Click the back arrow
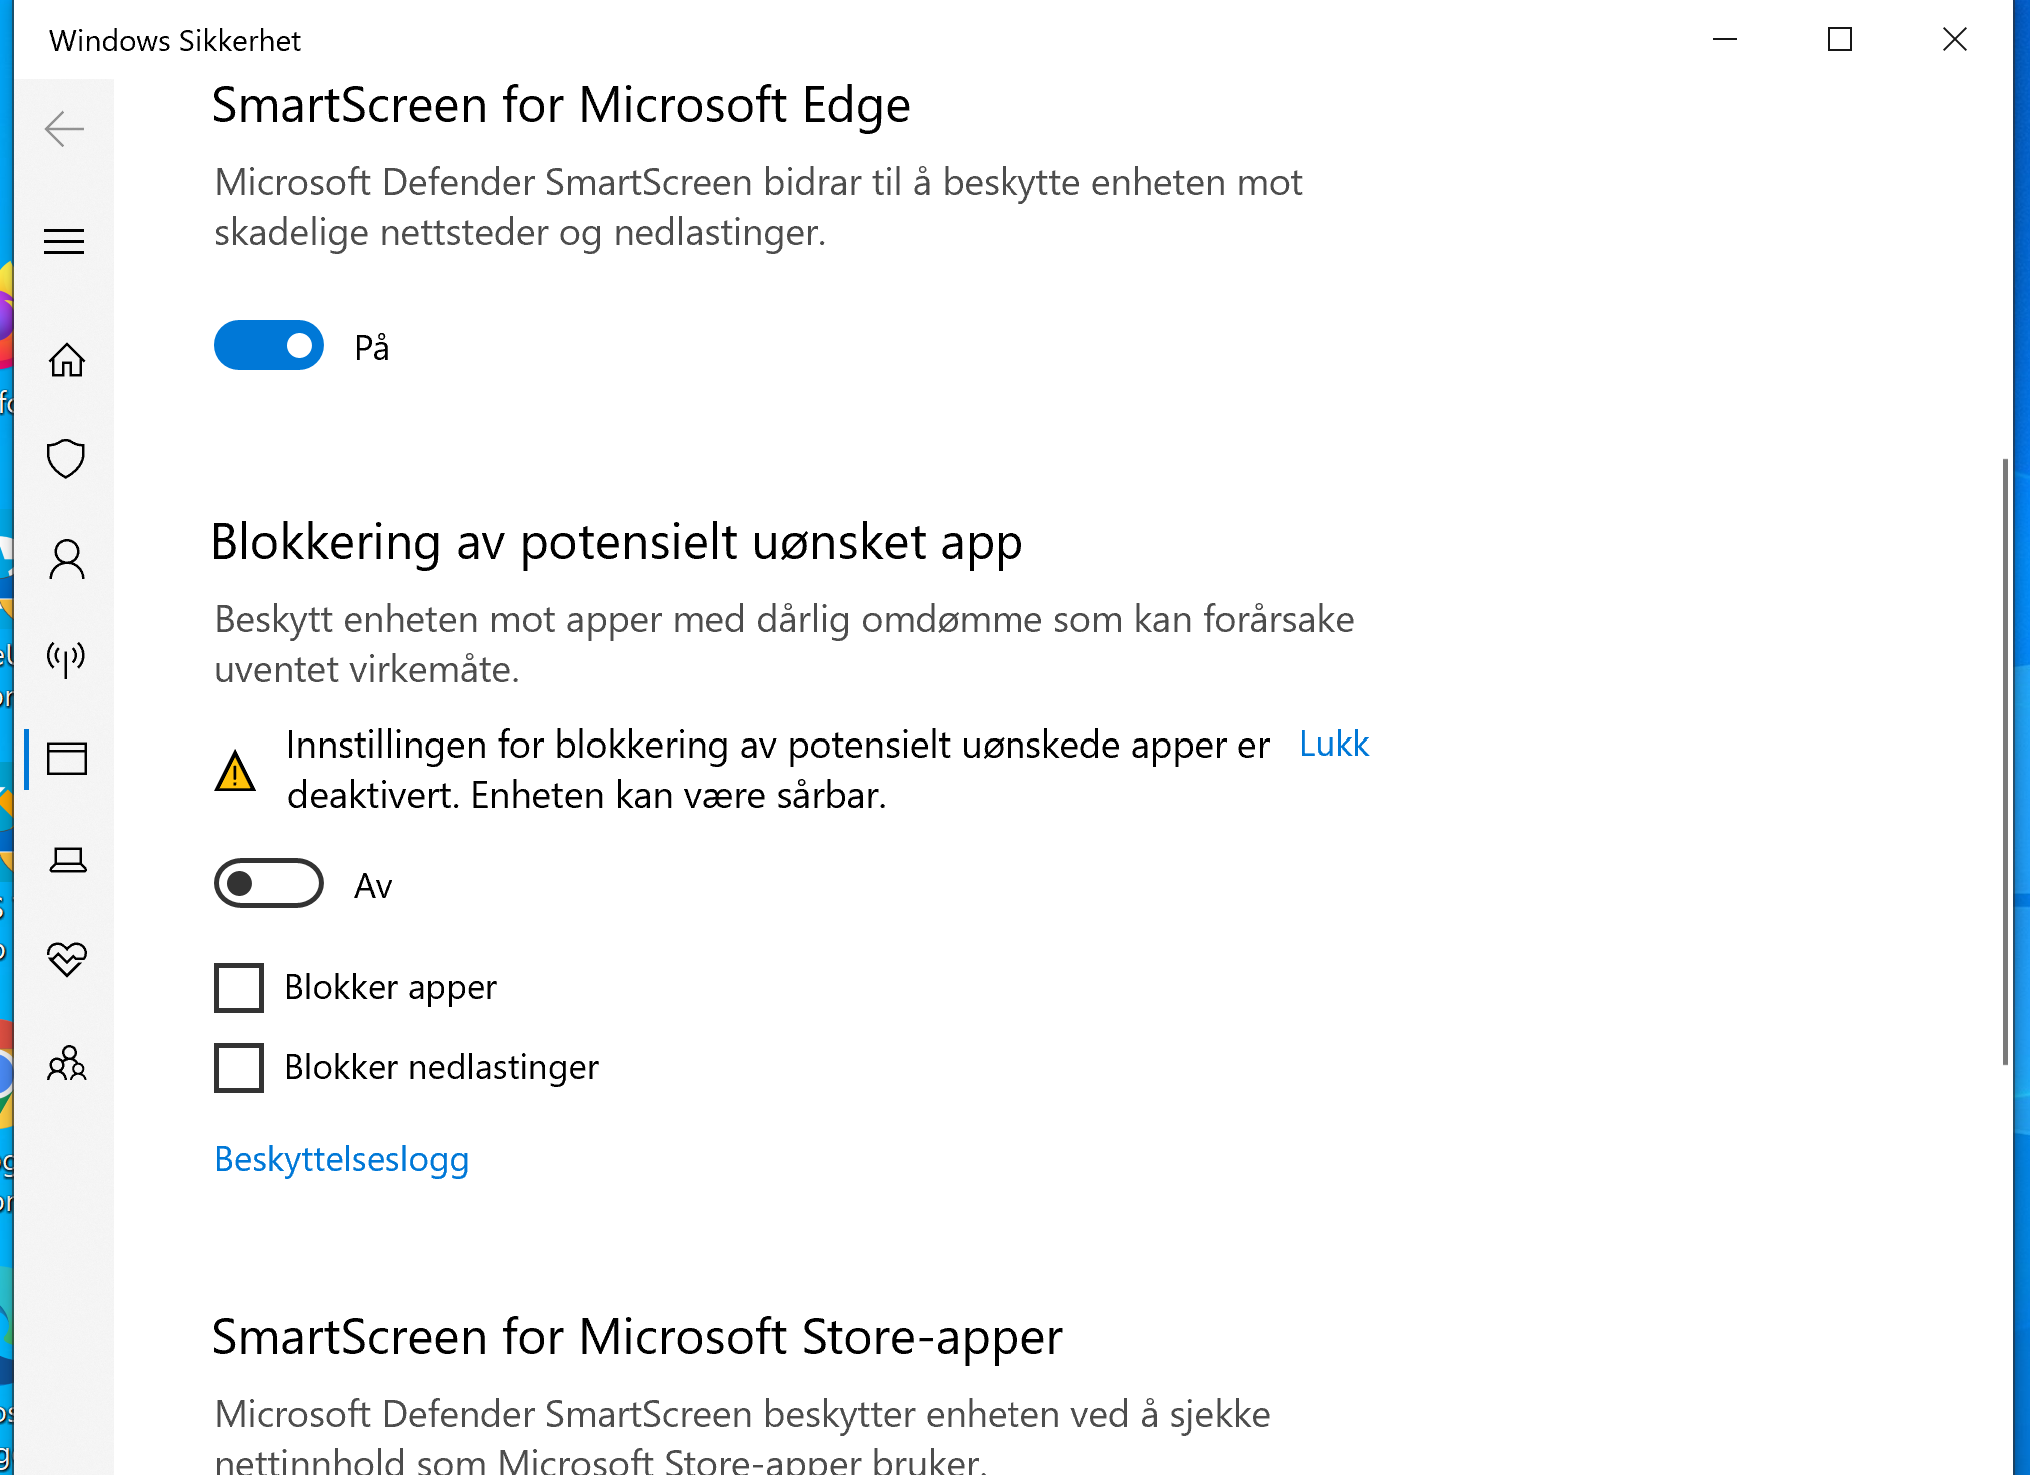The height and width of the screenshot is (1475, 2030). click(x=64, y=128)
